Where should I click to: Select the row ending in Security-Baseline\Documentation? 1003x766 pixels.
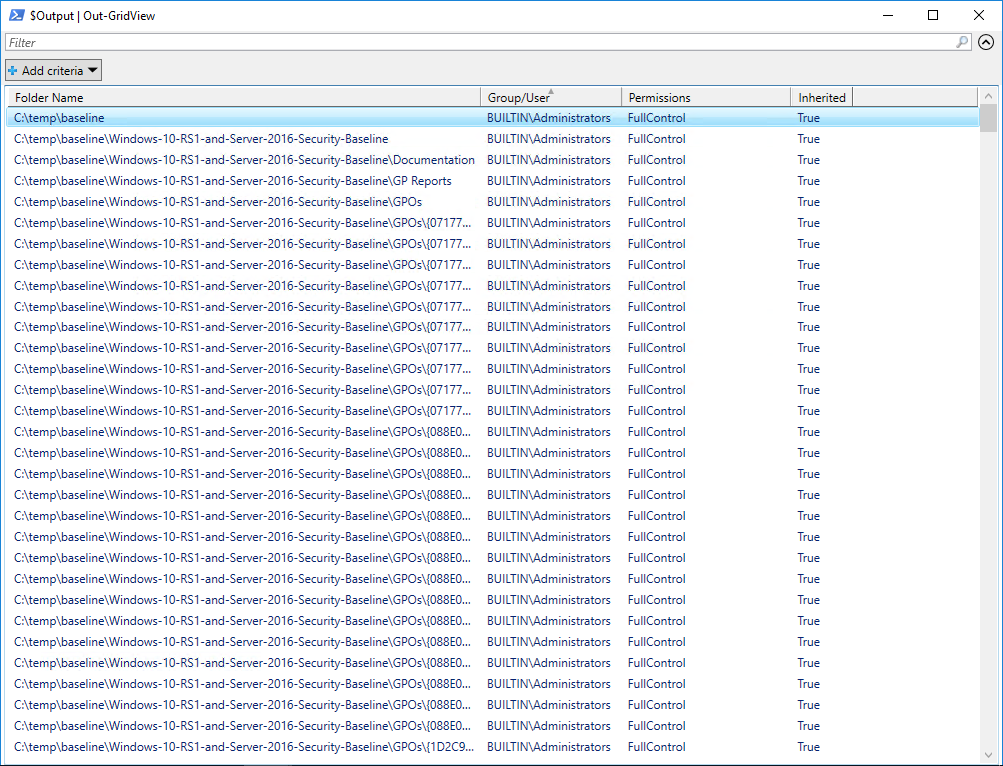pos(492,160)
